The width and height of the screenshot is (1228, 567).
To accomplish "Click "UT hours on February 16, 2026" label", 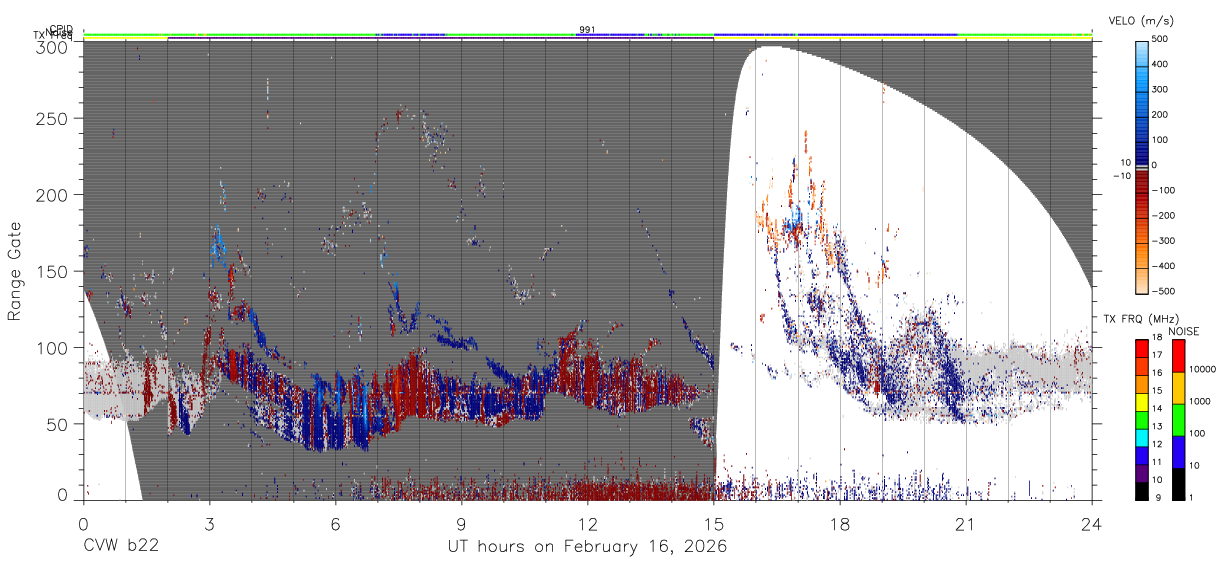I will pos(587,547).
